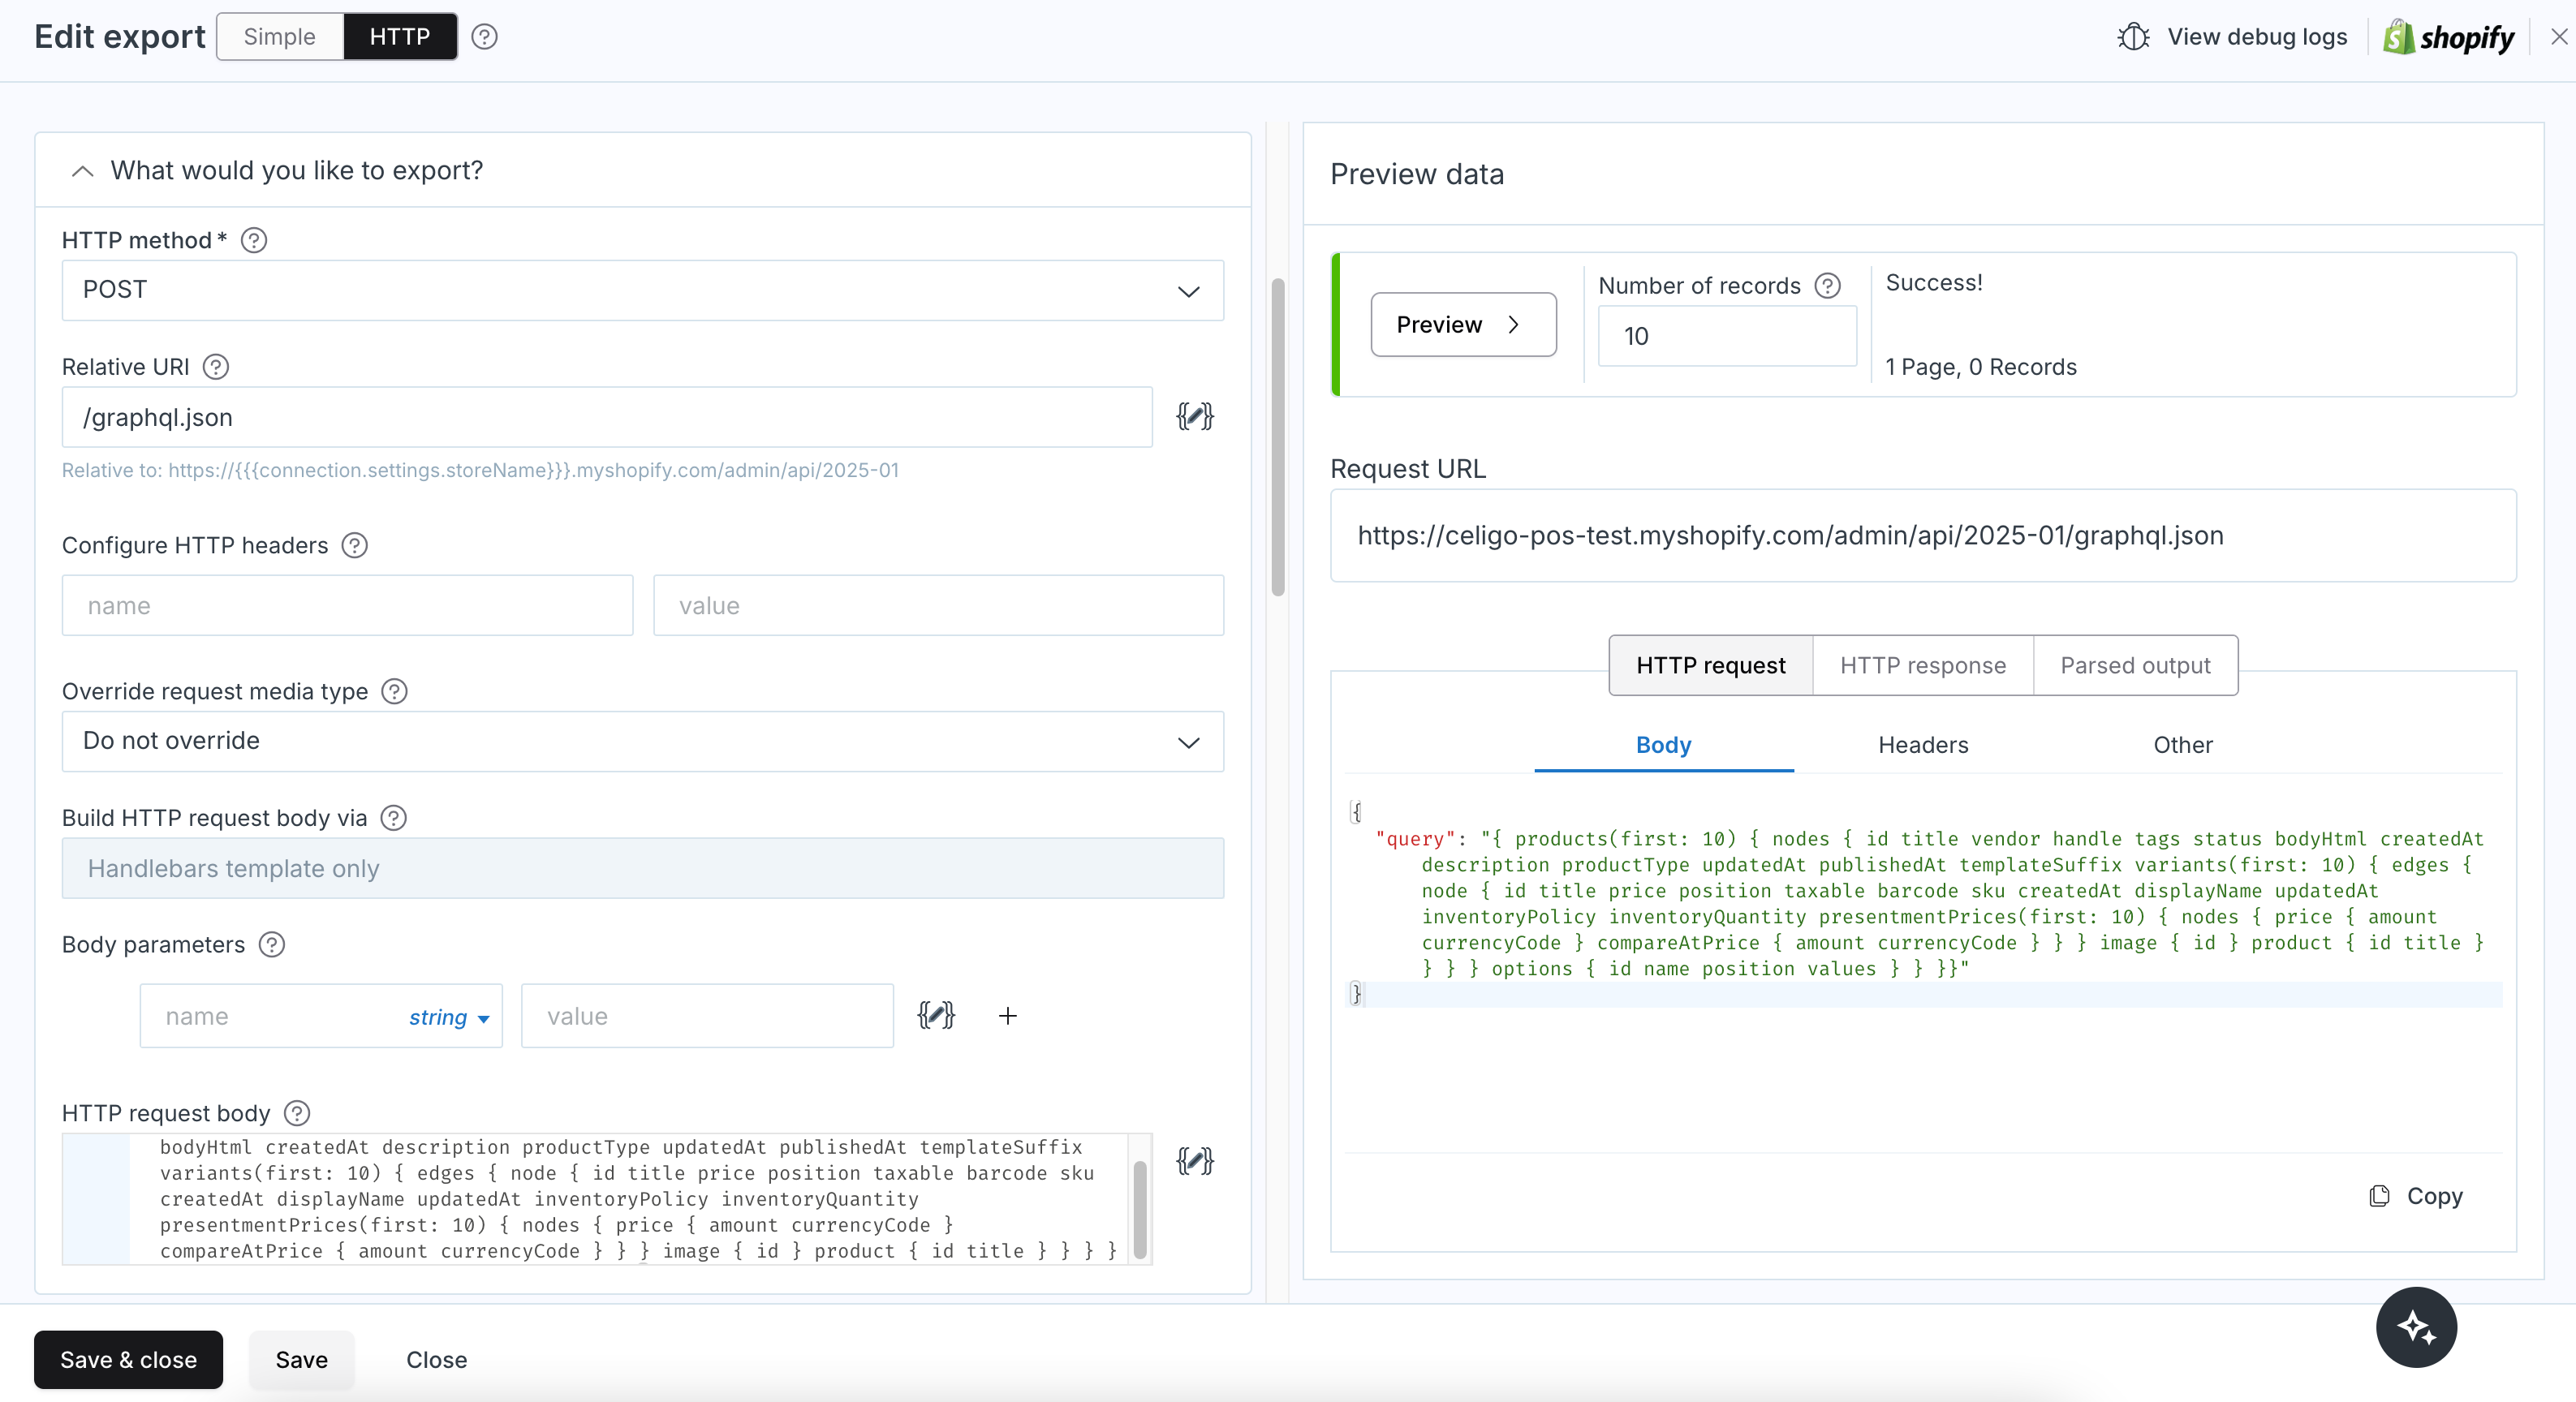Image resolution: width=2576 pixels, height=1402 pixels.
Task: Close the Edit export drawer
Action: pos(2559,37)
